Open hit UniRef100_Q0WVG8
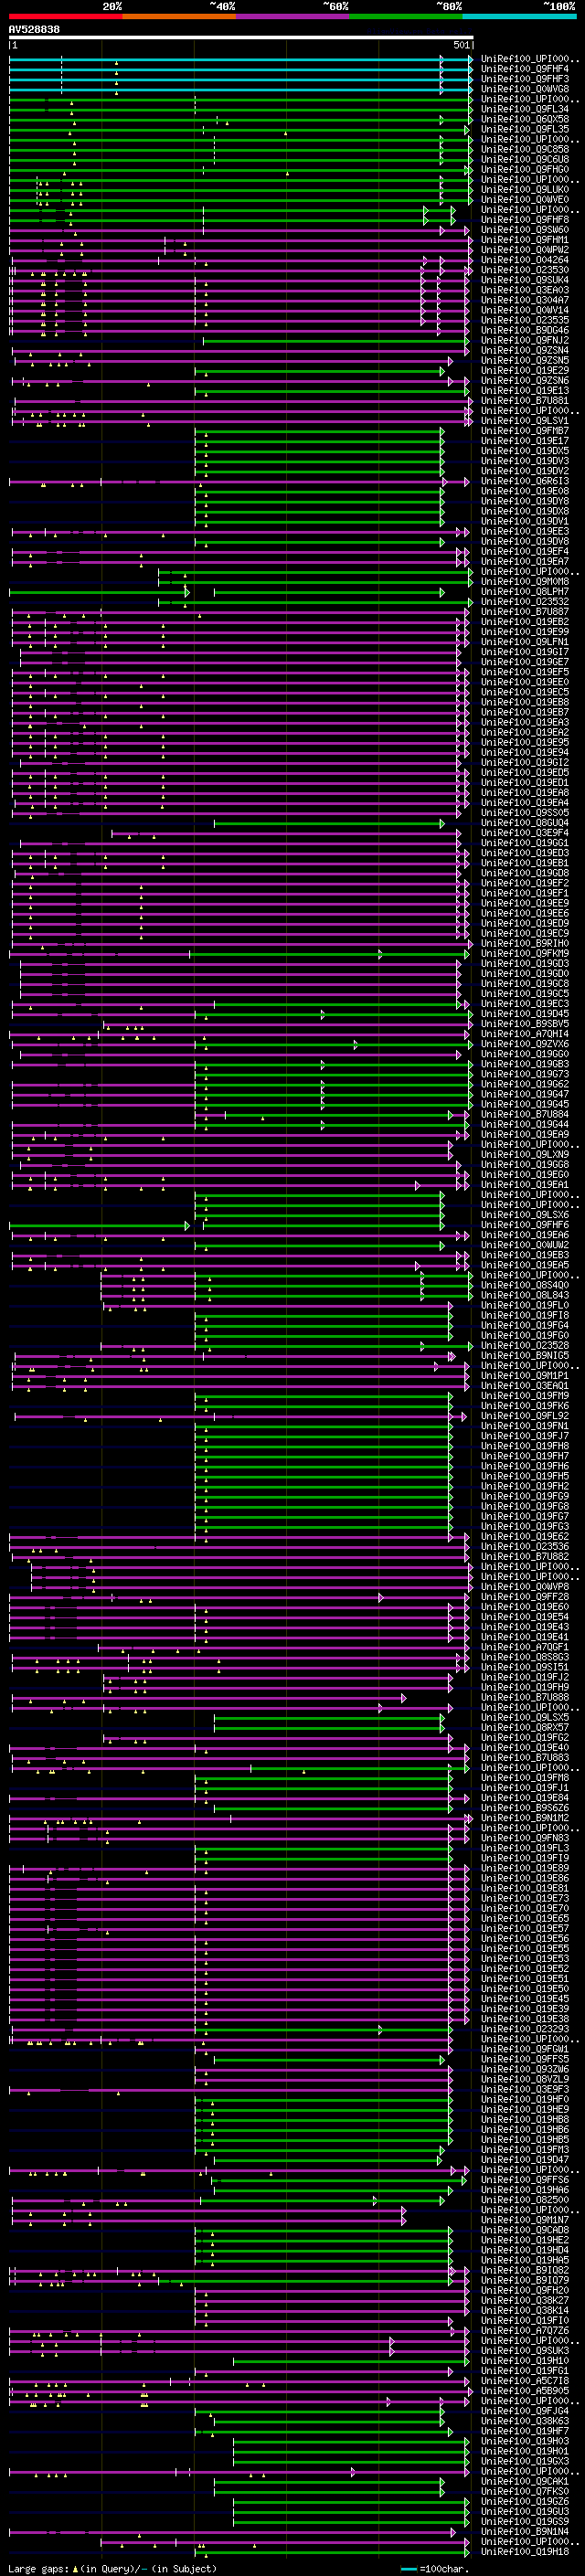Screen dimensions: 585x2576 525,89
